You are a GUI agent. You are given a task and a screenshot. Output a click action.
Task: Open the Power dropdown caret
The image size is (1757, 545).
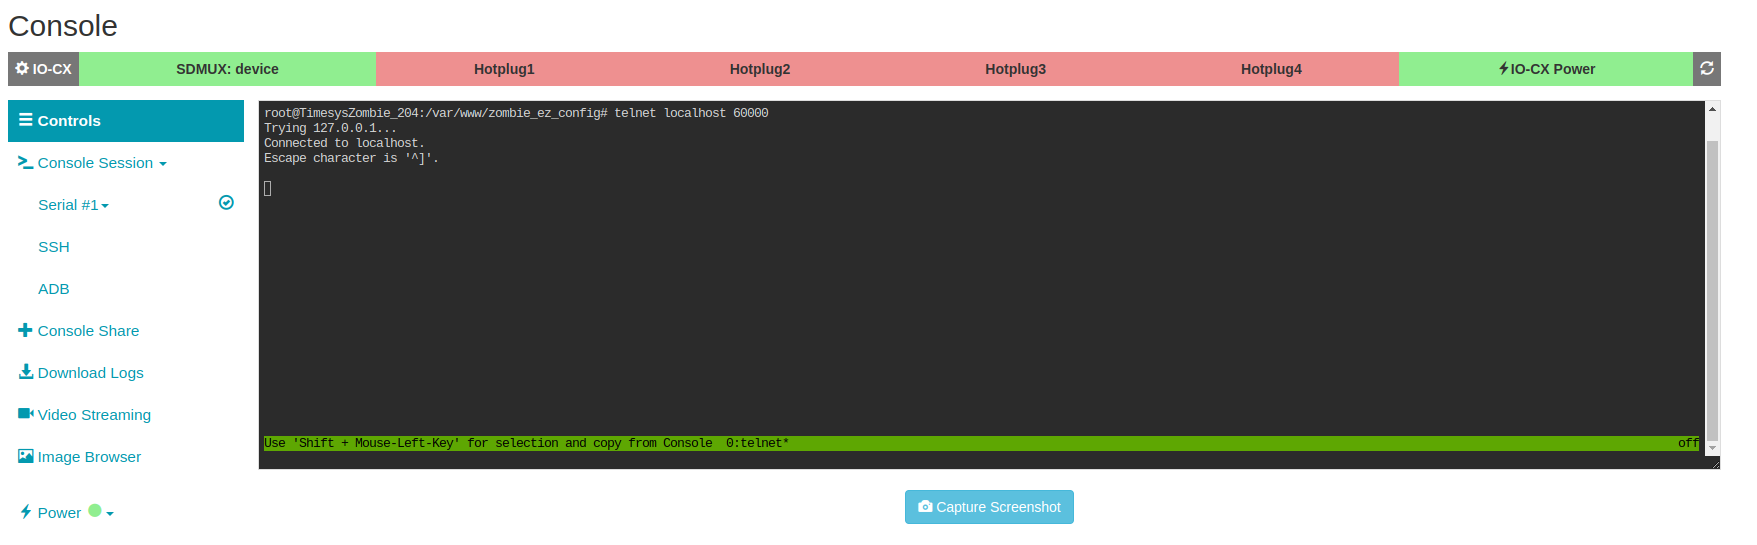110,514
